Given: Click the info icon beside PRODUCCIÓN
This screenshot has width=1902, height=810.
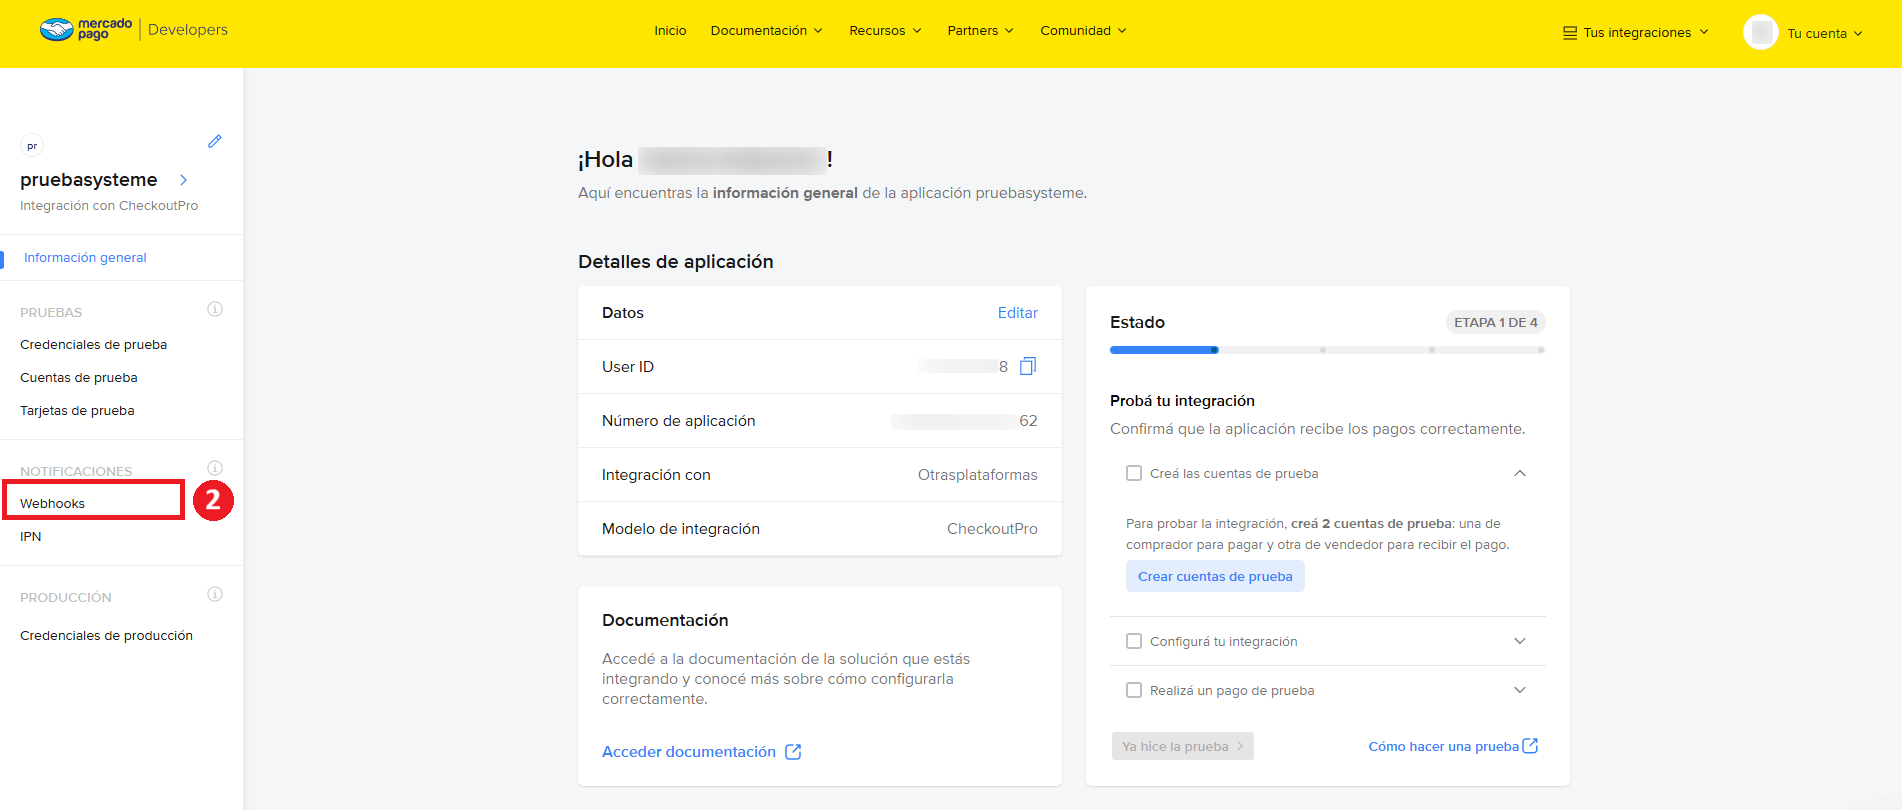Looking at the screenshot, I should point(215,594).
